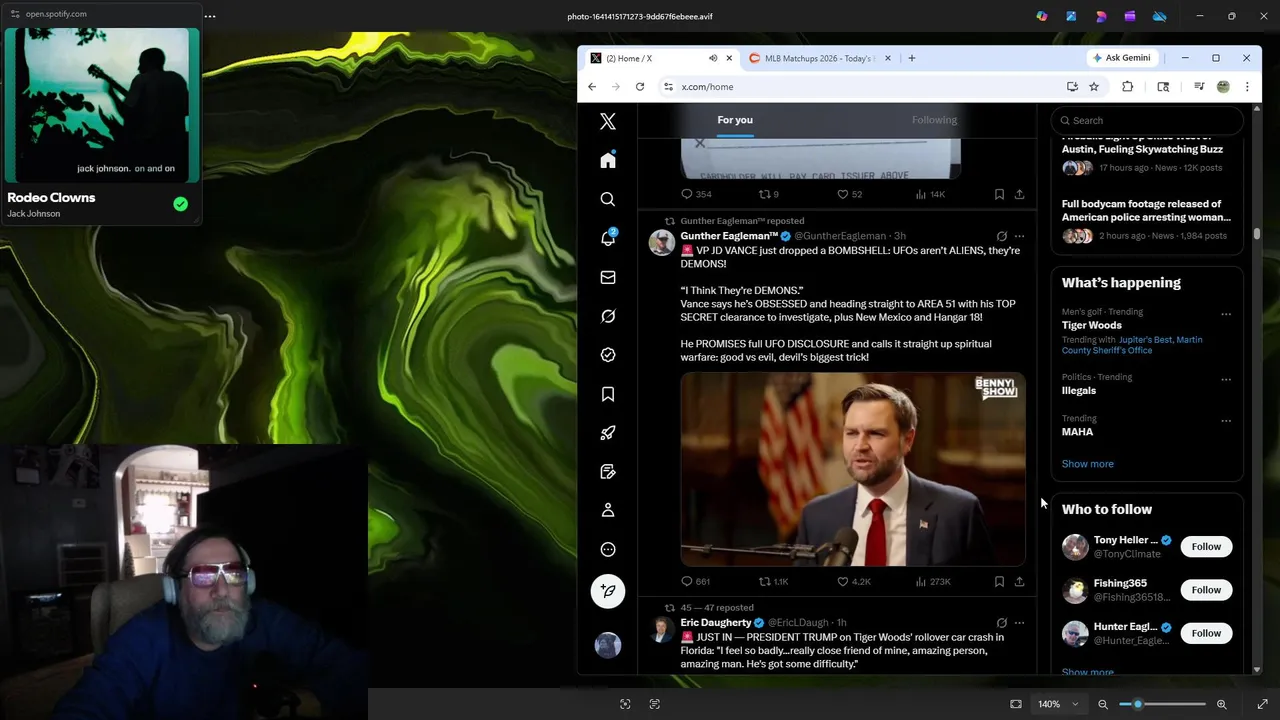Open account avatar at sidebar bottom
This screenshot has height=720, width=1280.
click(608, 645)
